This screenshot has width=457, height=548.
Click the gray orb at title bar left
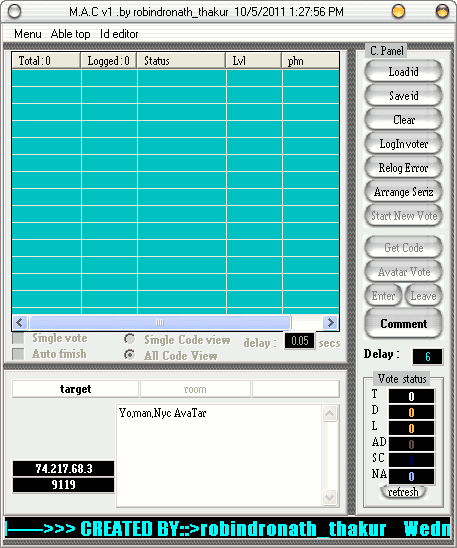point(14,11)
